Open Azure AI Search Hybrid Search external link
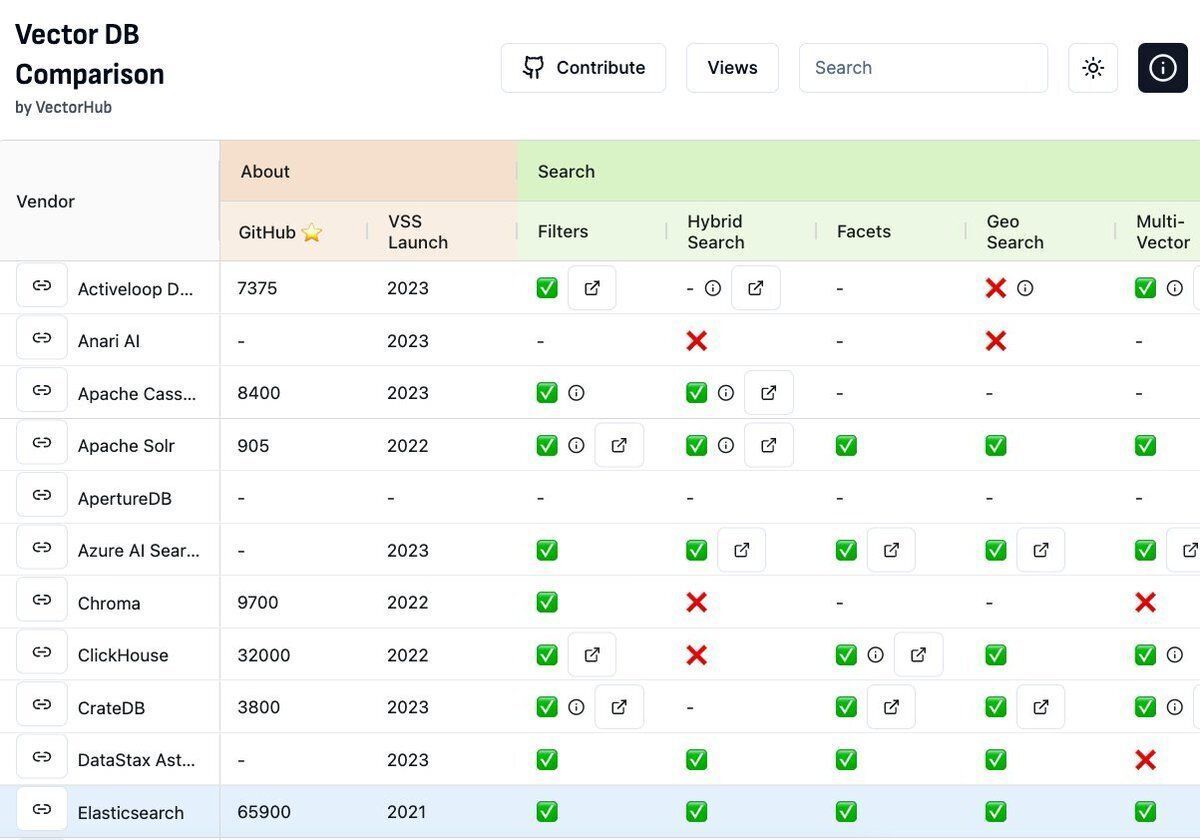 tap(741, 550)
